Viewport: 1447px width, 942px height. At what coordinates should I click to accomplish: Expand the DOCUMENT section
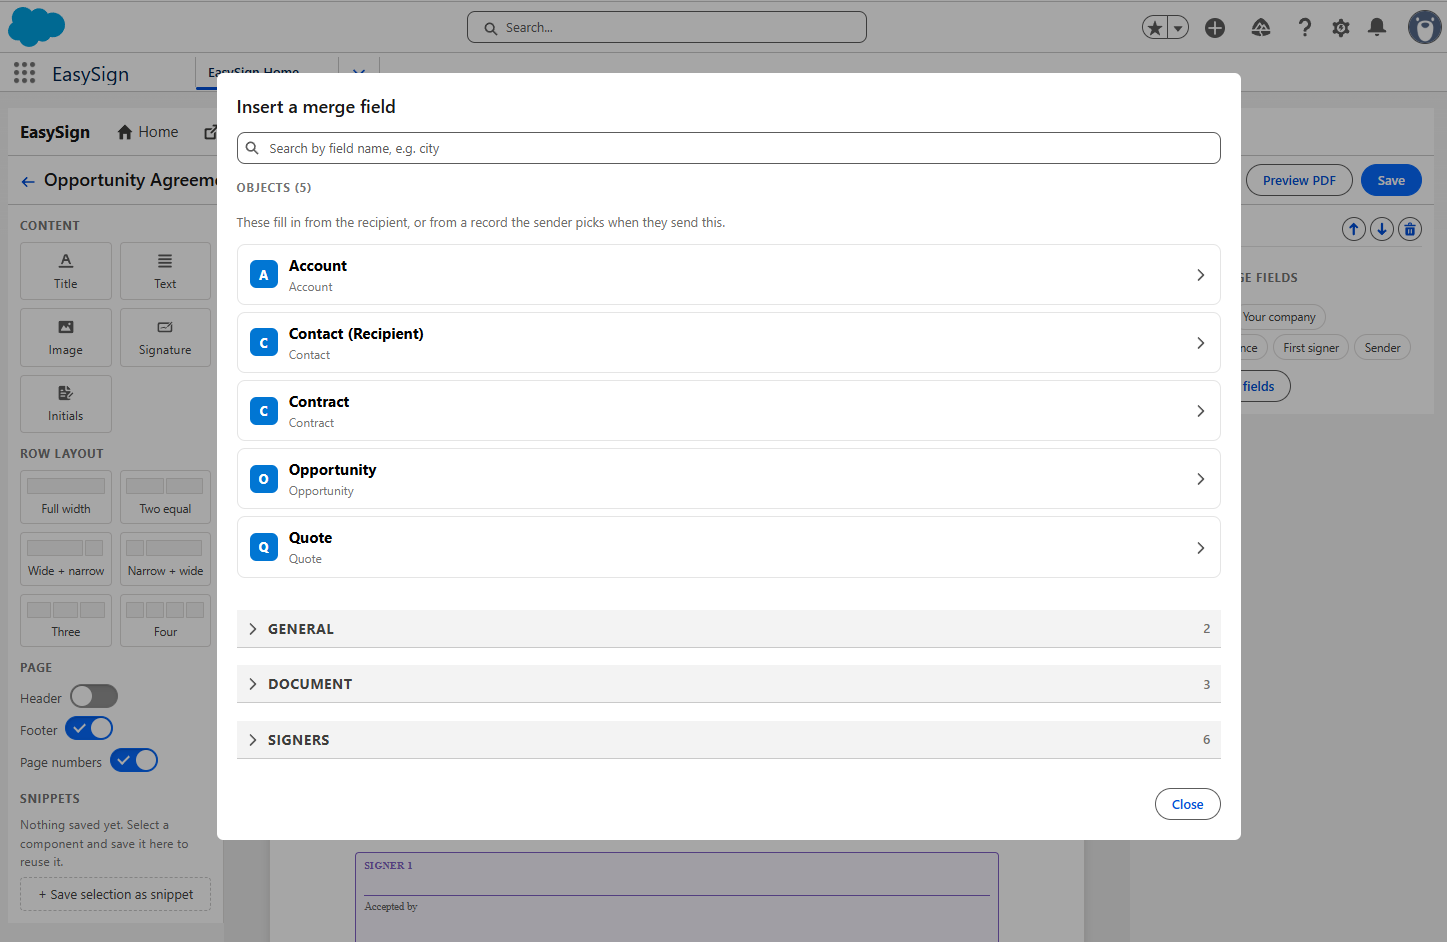728,684
